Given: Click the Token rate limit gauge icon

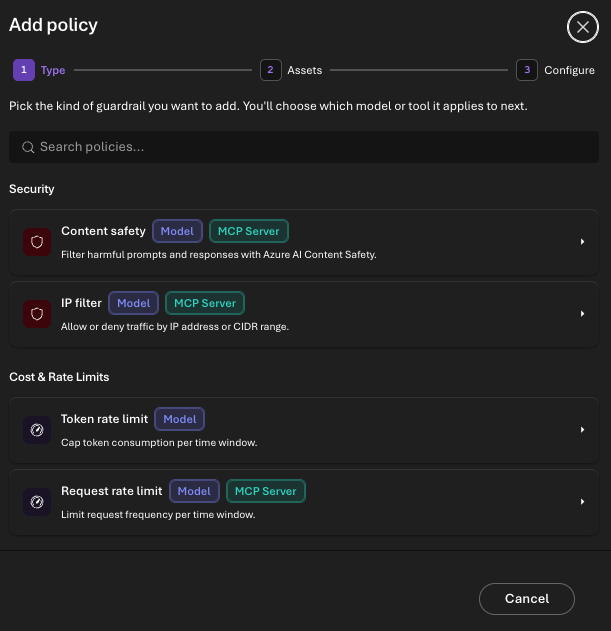Looking at the screenshot, I should (37, 430).
